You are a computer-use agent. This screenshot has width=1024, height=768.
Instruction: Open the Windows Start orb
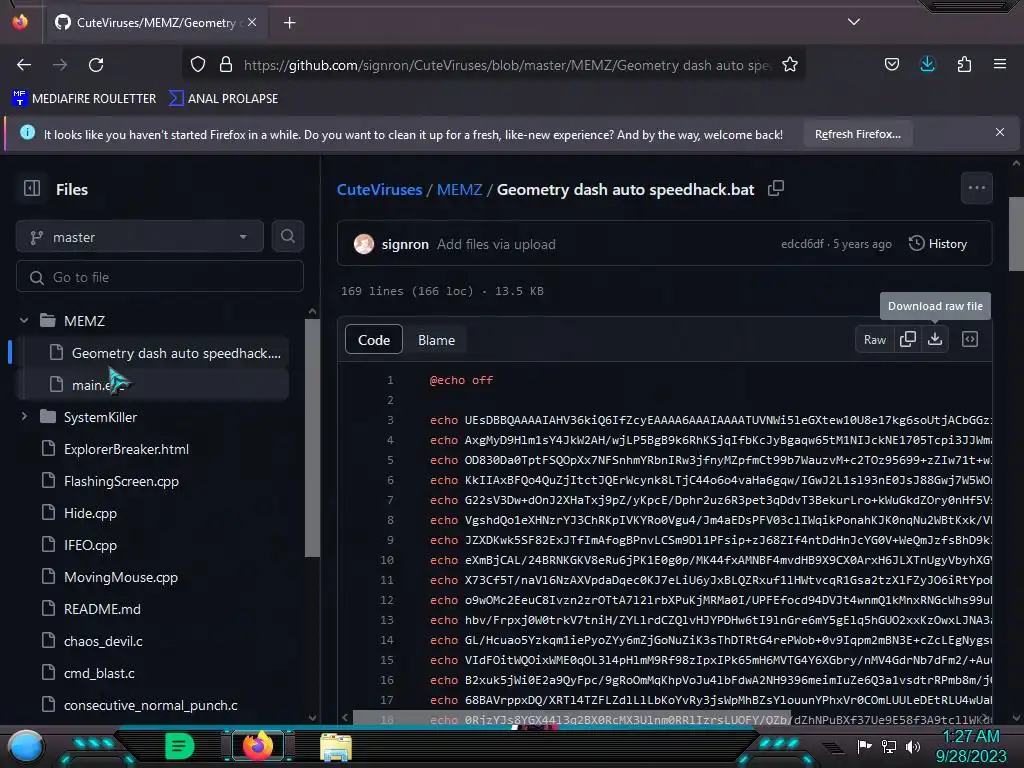pos(26,746)
